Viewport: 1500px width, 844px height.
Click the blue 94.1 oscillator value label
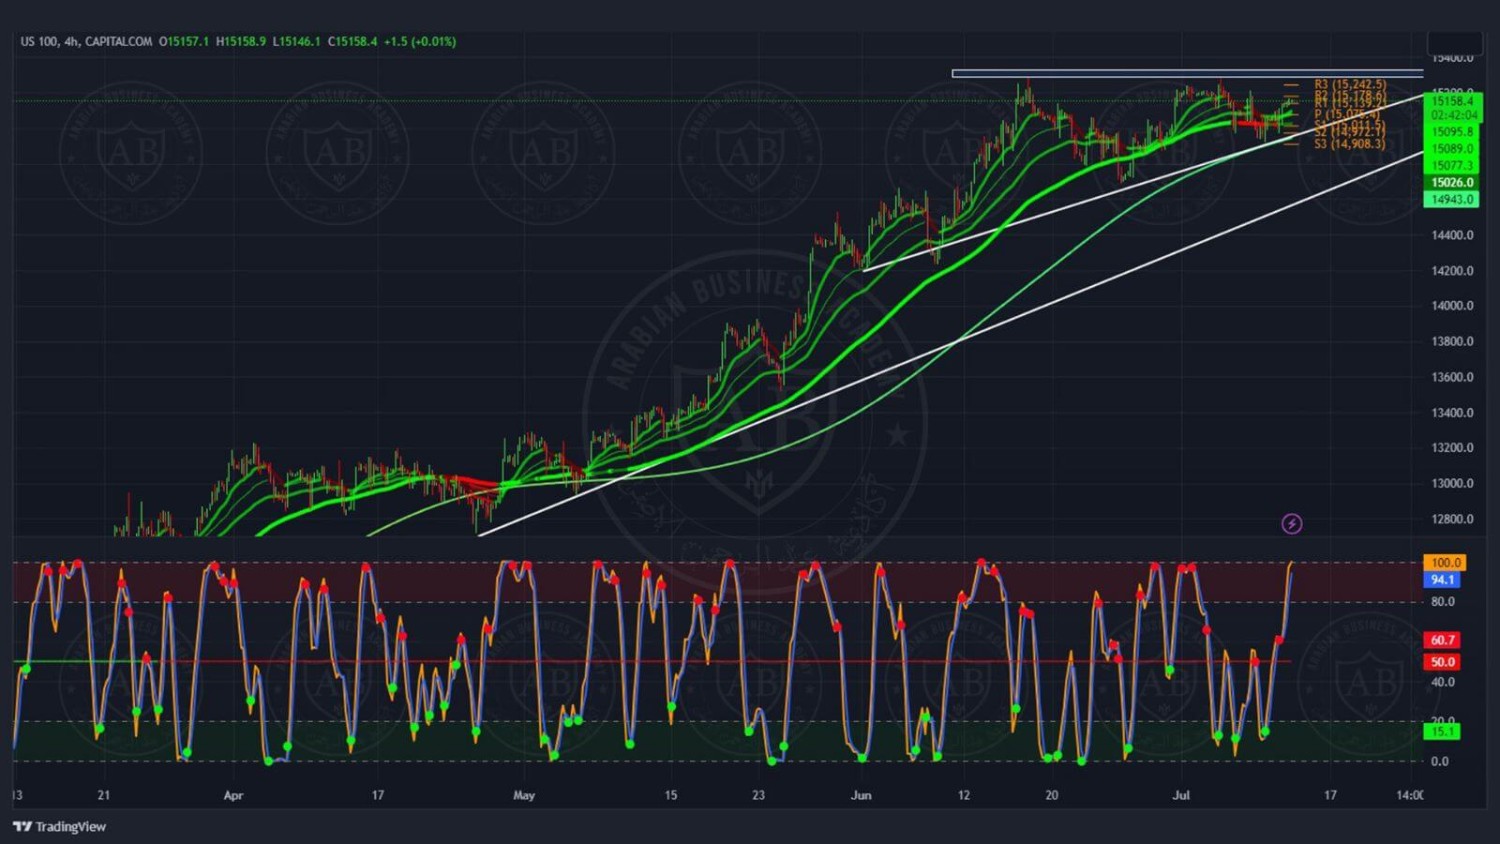click(1442, 580)
